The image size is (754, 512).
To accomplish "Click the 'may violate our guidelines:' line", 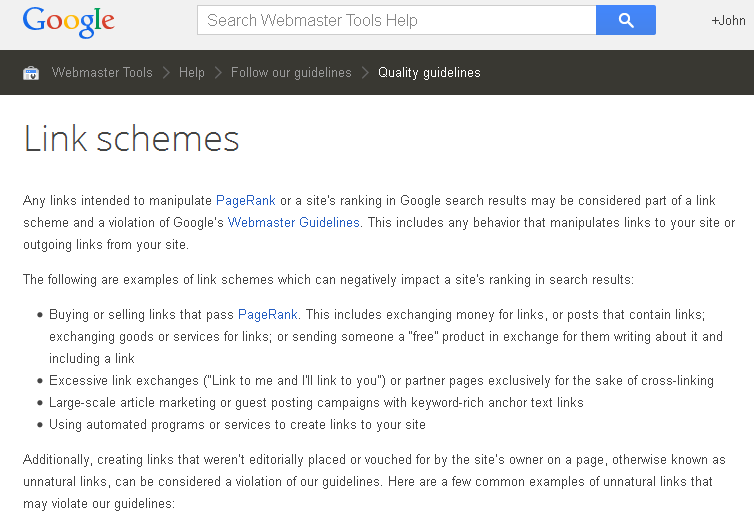I will [x=99, y=503].
